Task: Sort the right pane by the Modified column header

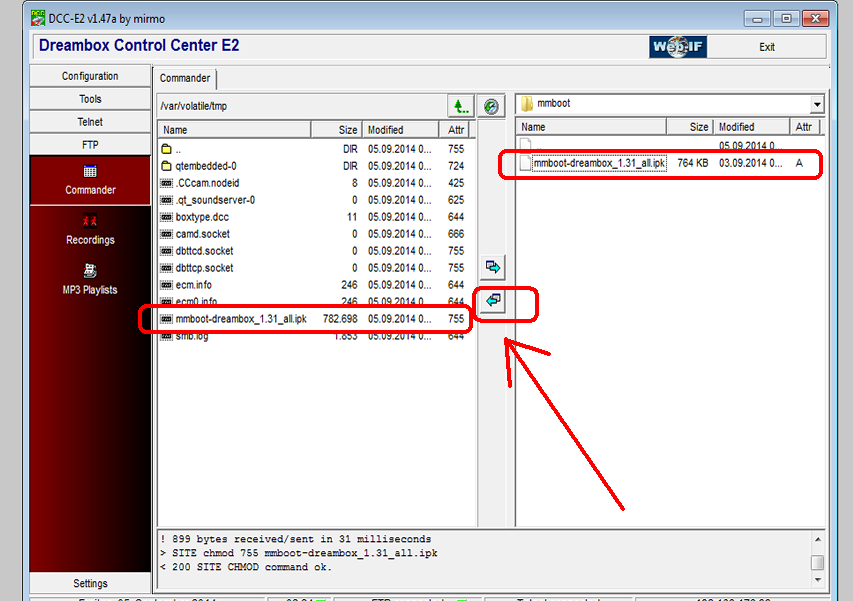Action: pyautogui.click(x=751, y=127)
